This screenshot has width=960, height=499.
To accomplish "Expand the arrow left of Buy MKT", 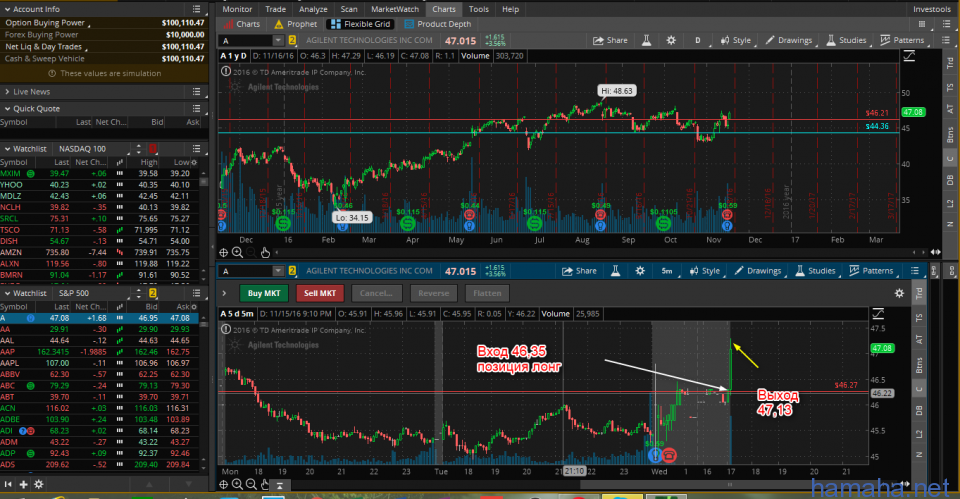I will (x=224, y=293).
